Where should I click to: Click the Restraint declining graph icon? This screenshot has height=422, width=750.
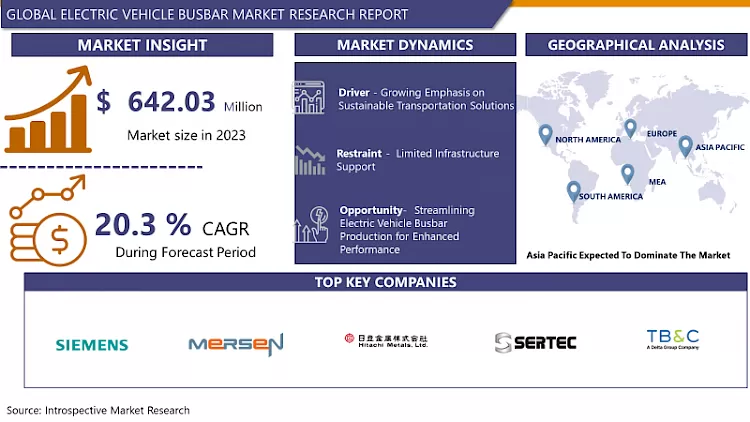click(x=310, y=160)
